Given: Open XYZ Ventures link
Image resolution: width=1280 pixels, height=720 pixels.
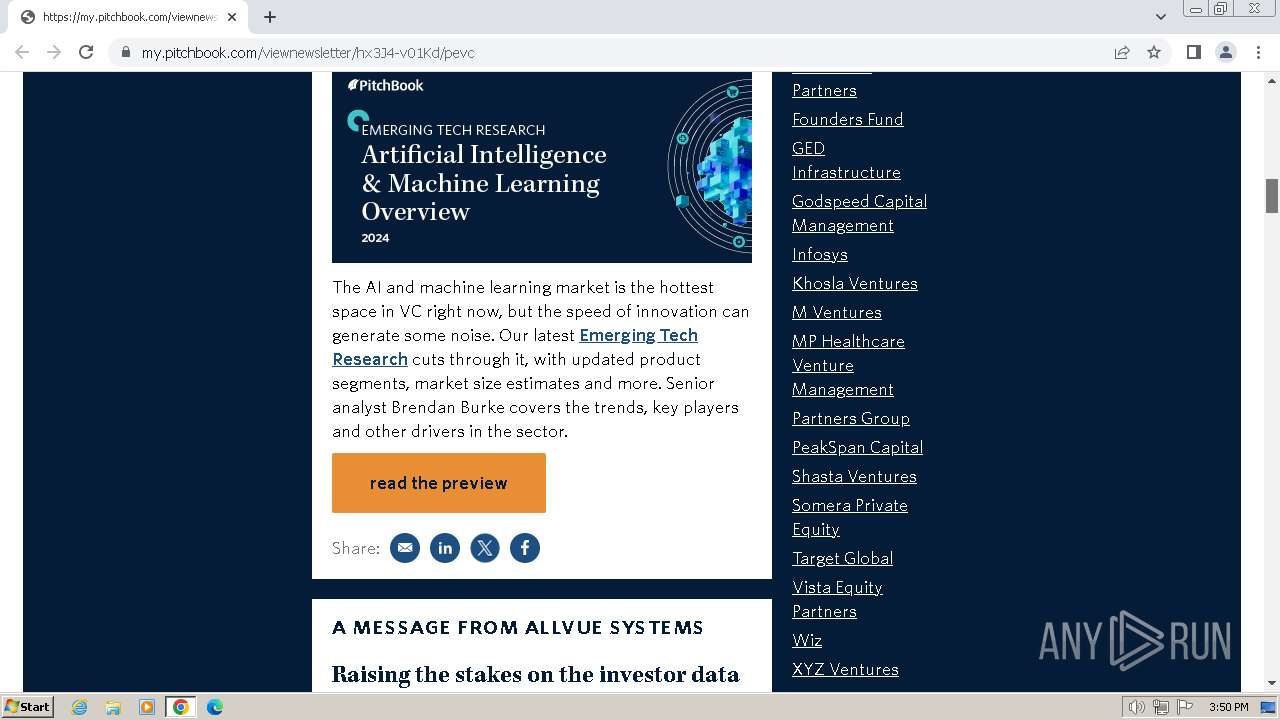Looking at the screenshot, I should point(845,669).
